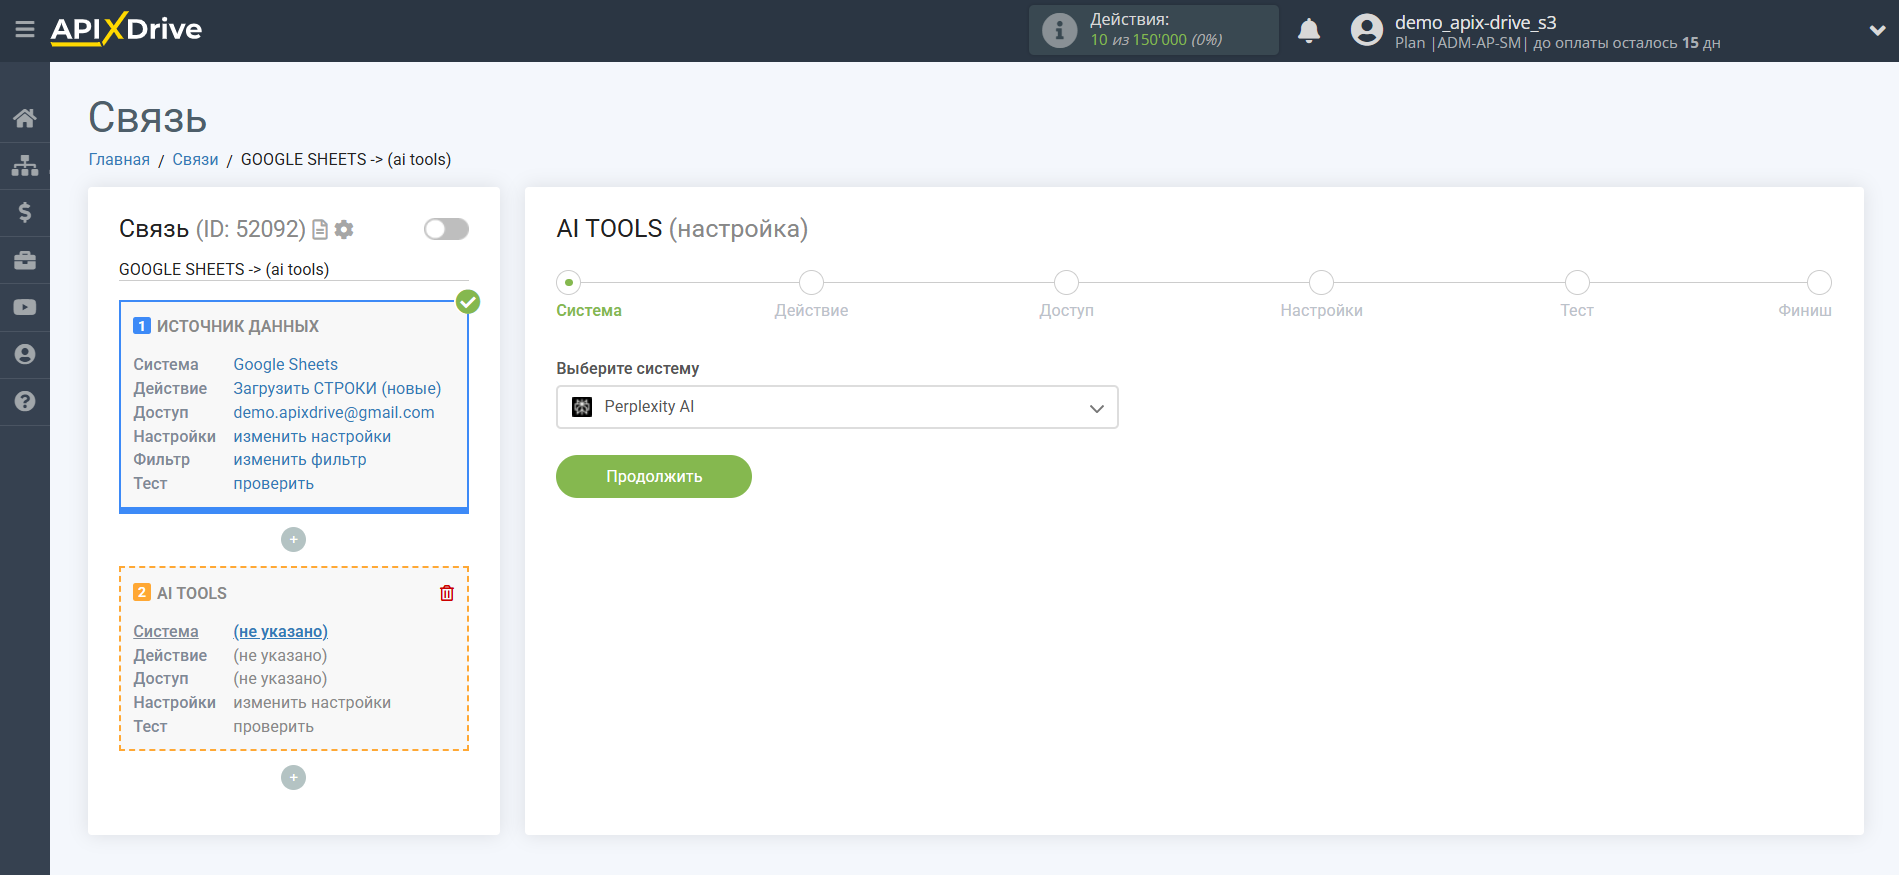Add step with plus below AI TOOLS
1899x875 pixels.
pos(293,777)
